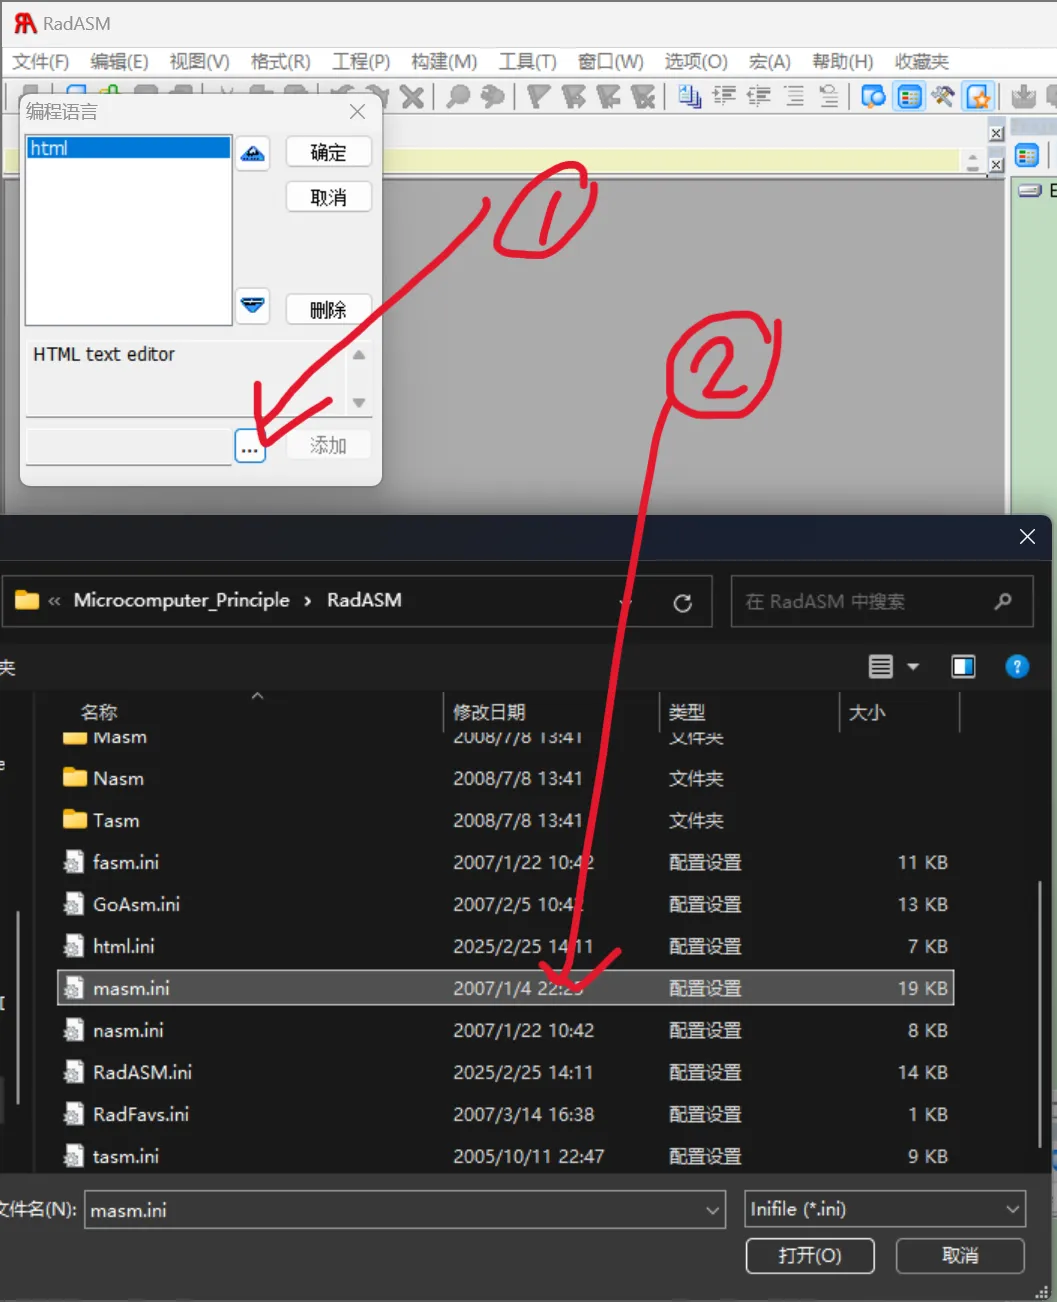Open the 工程(P) menu
This screenshot has width=1057, height=1302.
point(361,61)
